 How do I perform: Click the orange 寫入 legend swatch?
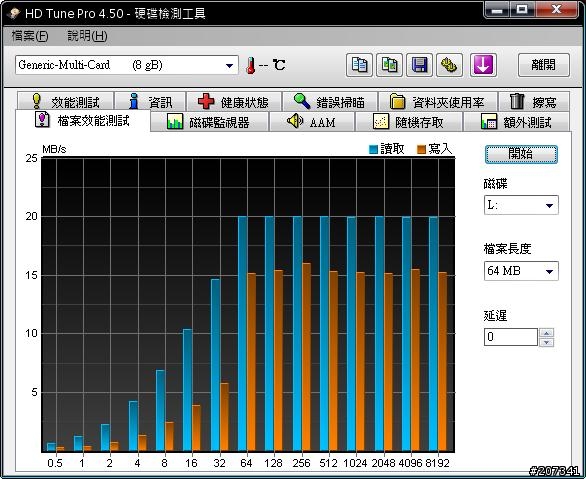coord(421,149)
